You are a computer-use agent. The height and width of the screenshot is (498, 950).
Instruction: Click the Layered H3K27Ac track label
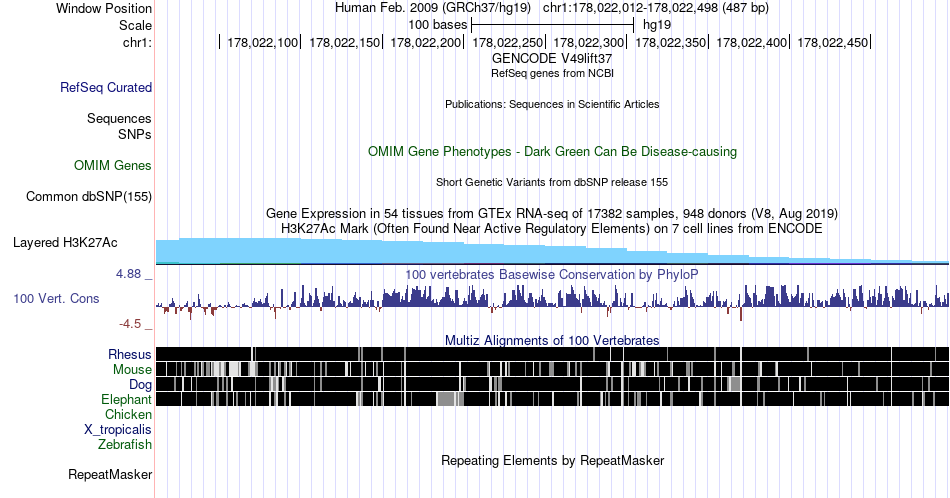tap(65, 242)
